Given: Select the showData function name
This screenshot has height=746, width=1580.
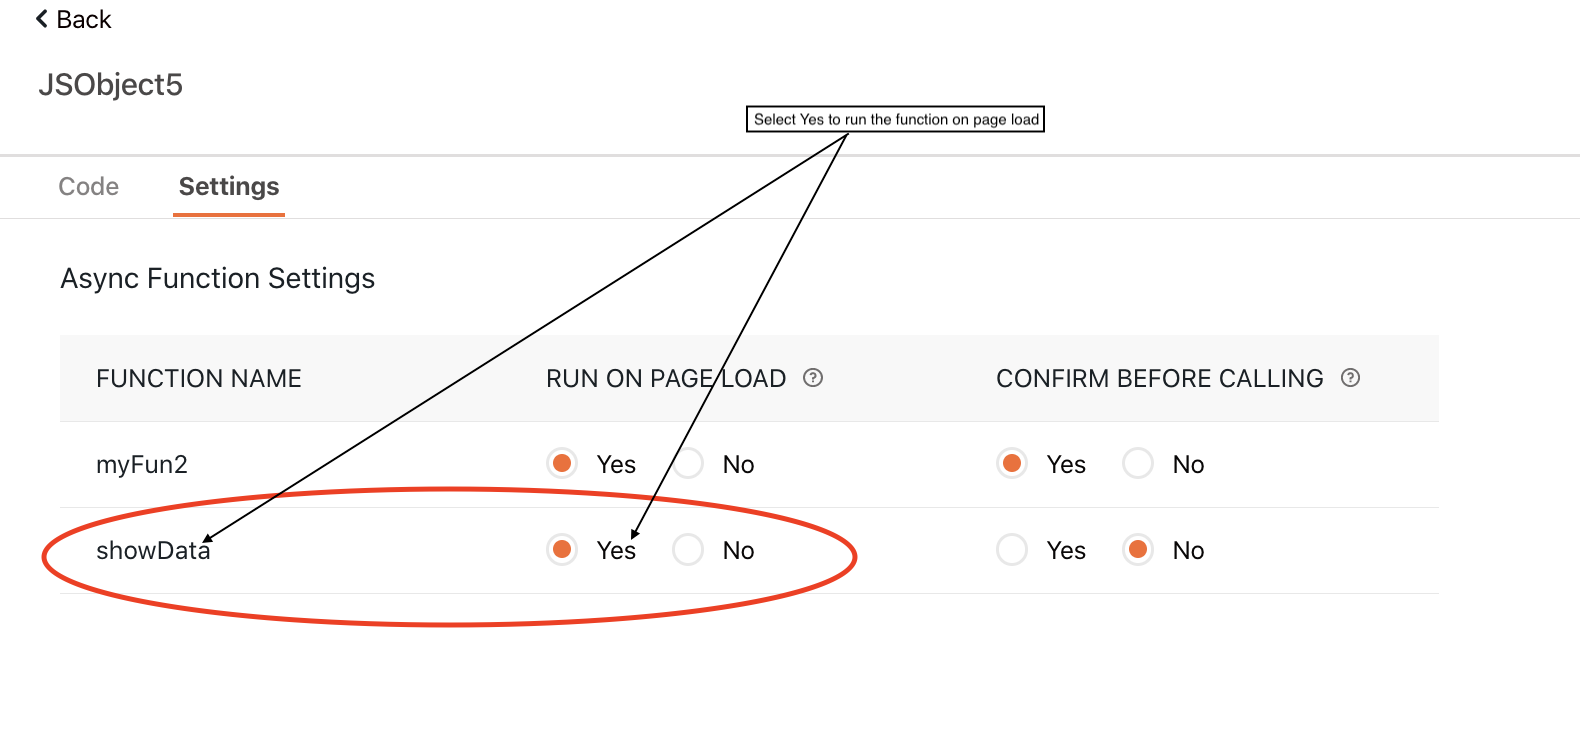Looking at the screenshot, I should click(x=152, y=549).
